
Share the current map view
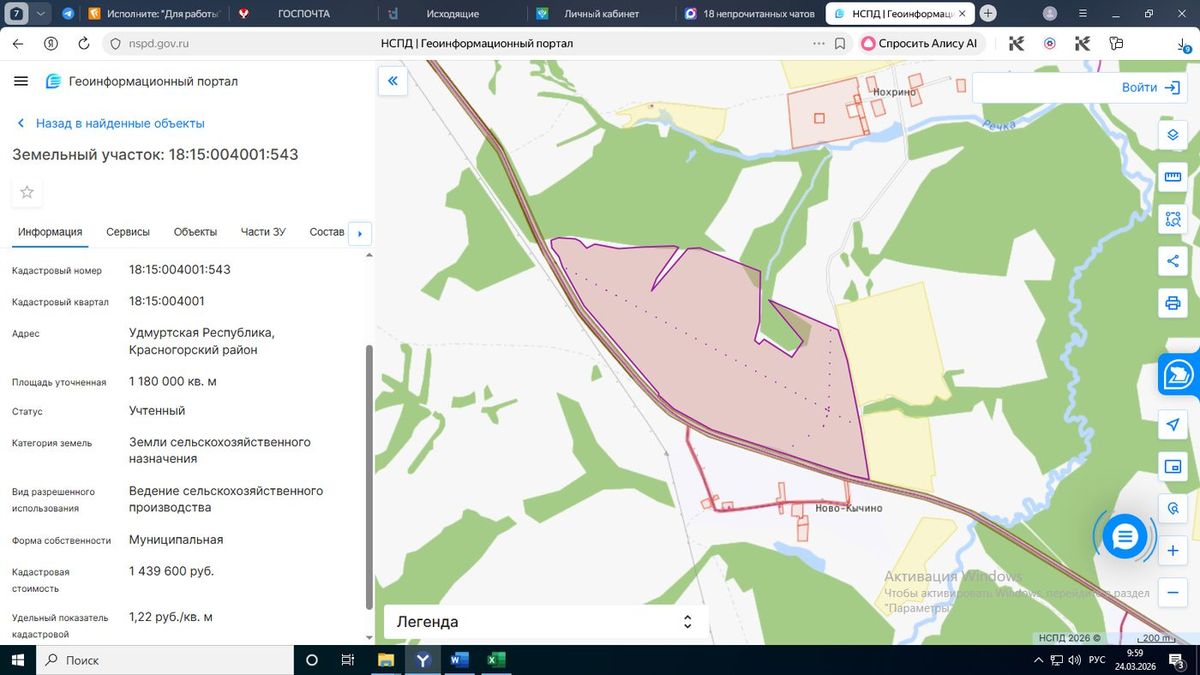[x=1173, y=261]
